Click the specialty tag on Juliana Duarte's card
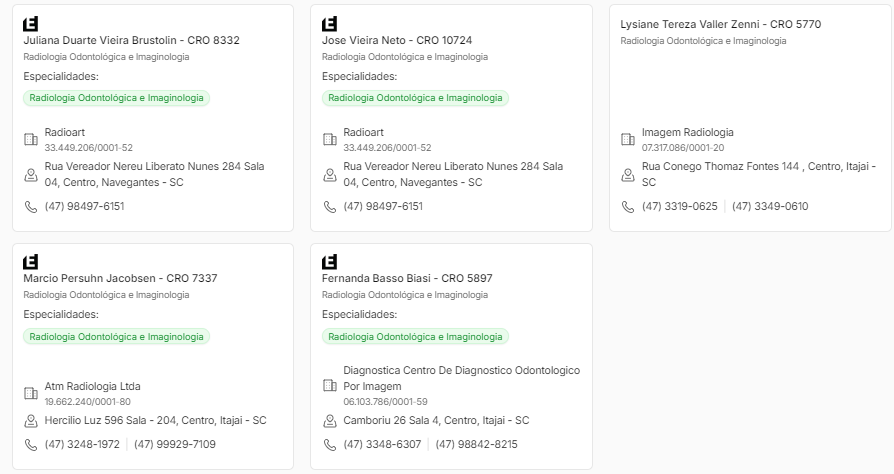The height and width of the screenshot is (474, 894). click(116, 98)
